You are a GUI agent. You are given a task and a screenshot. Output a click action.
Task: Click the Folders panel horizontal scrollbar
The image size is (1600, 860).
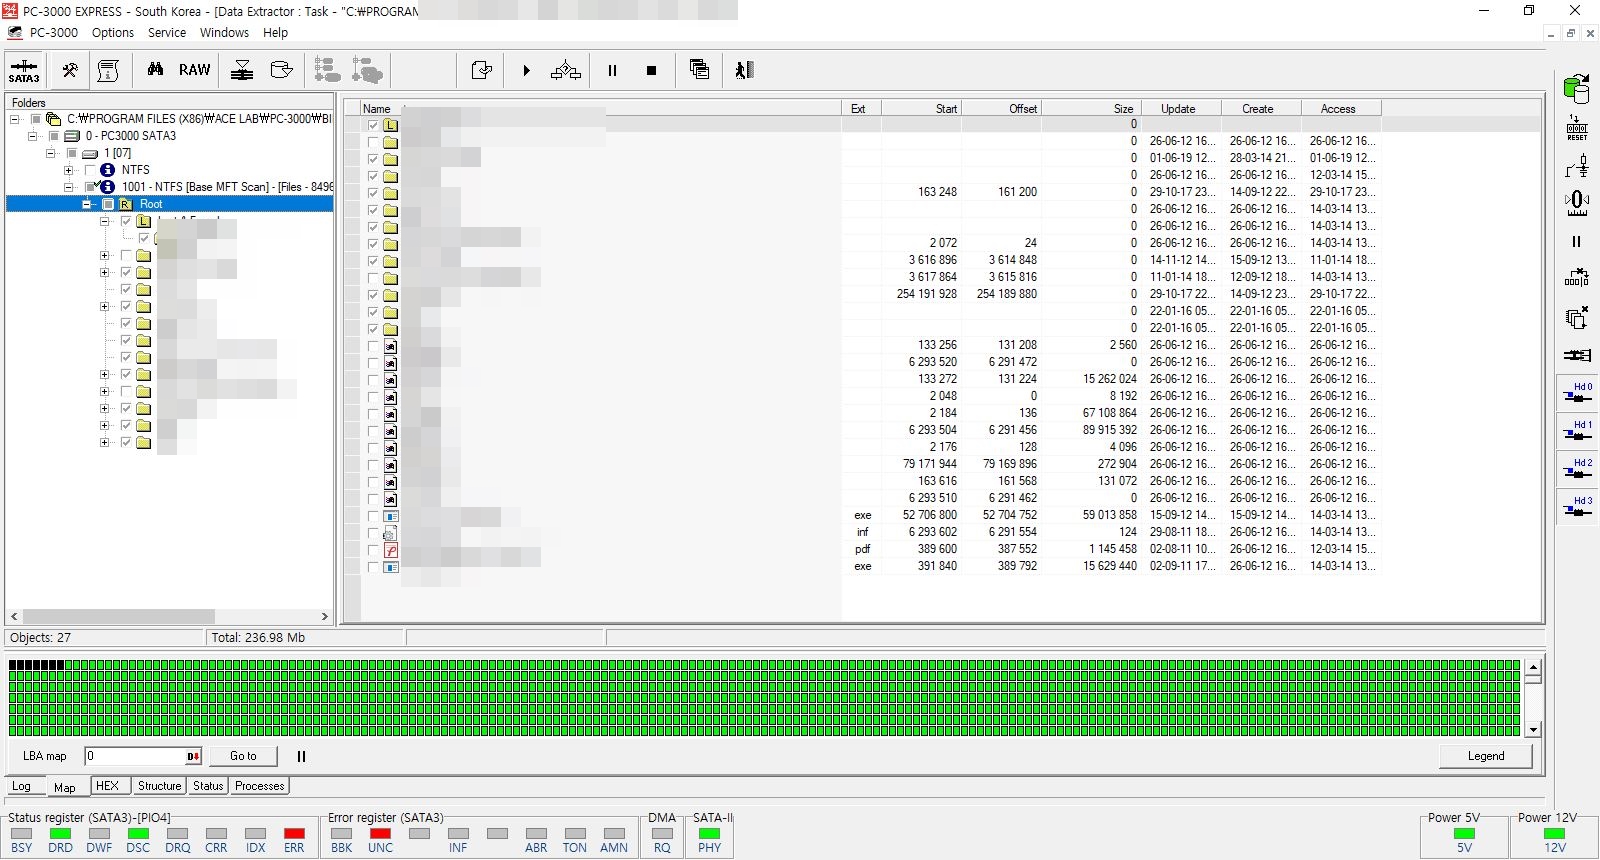(x=169, y=616)
